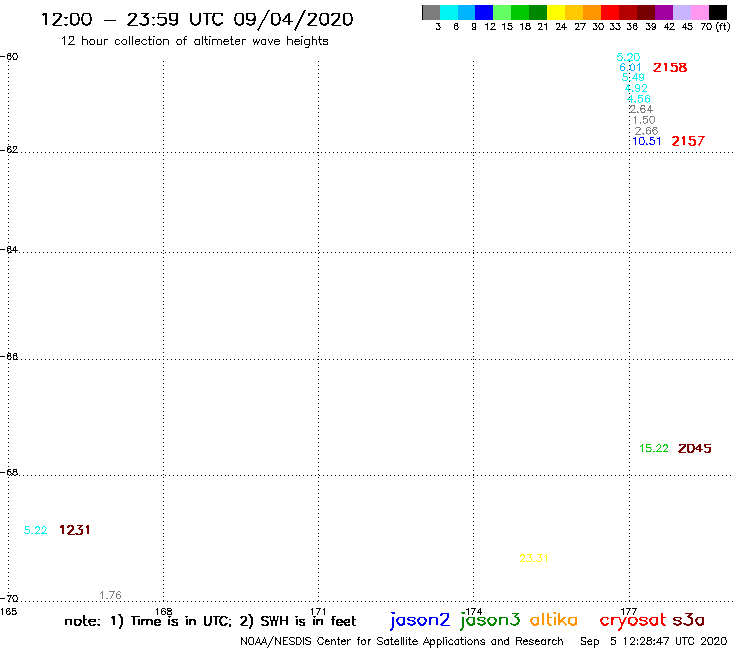
Task: Select the dark red time label 2045
Action: point(694,448)
